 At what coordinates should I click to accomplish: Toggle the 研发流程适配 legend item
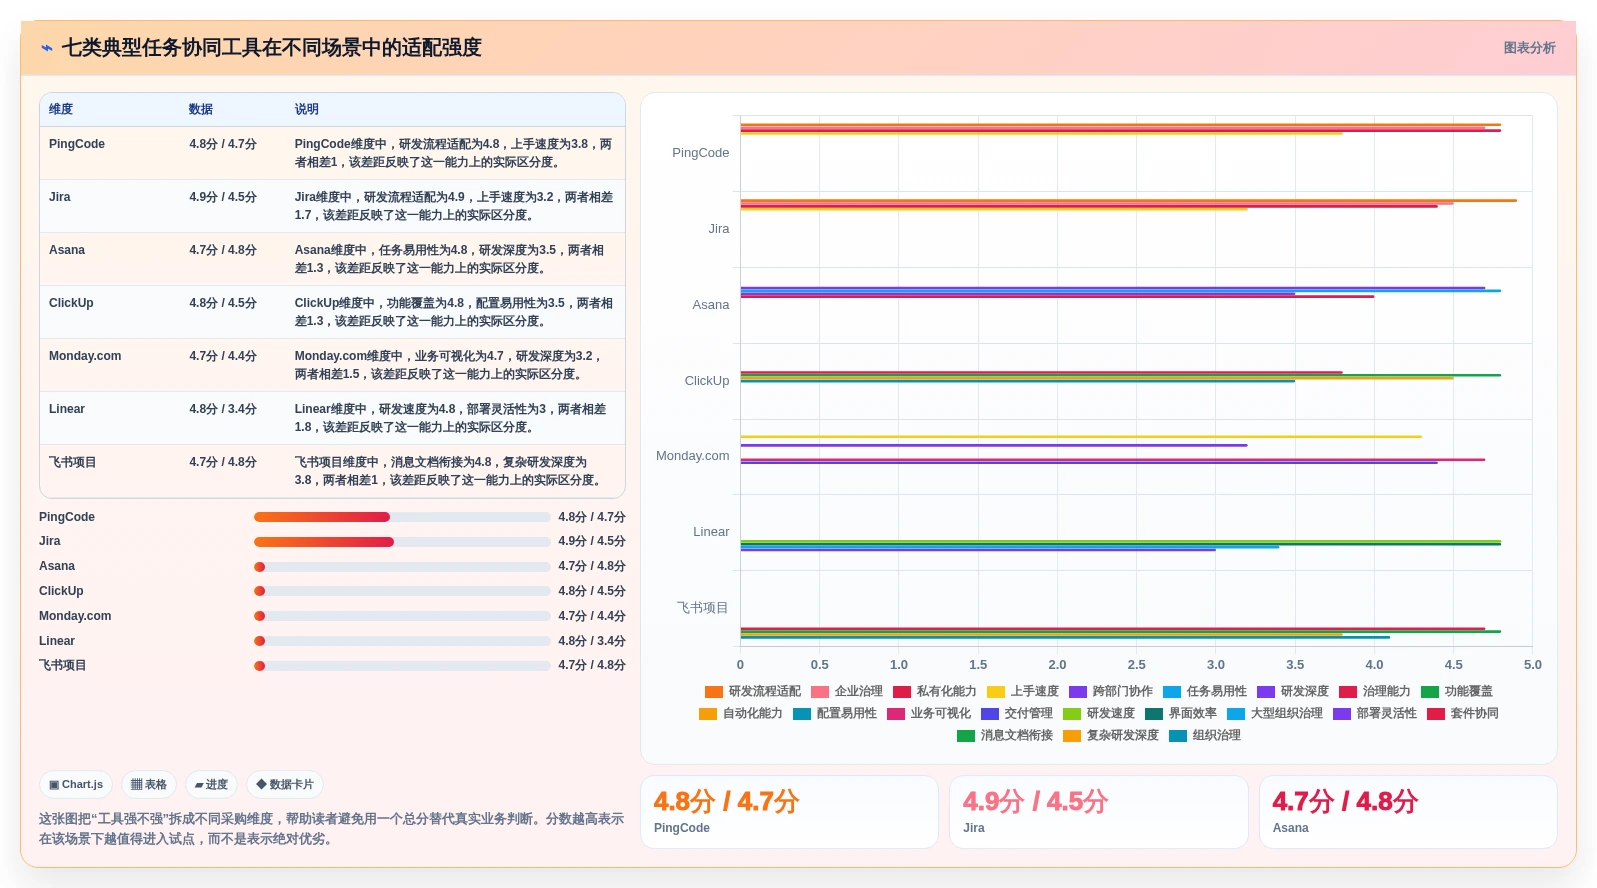tap(753, 692)
